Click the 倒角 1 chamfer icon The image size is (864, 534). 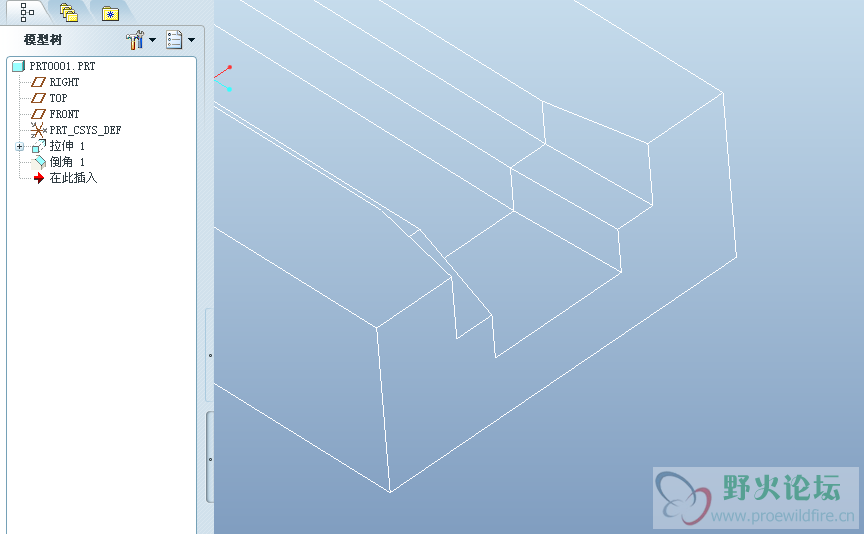coord(39,162)
